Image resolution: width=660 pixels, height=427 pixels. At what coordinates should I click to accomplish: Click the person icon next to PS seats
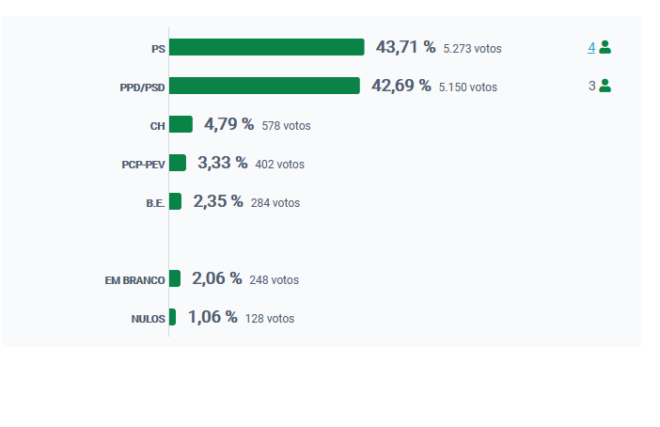pos(605,47)
